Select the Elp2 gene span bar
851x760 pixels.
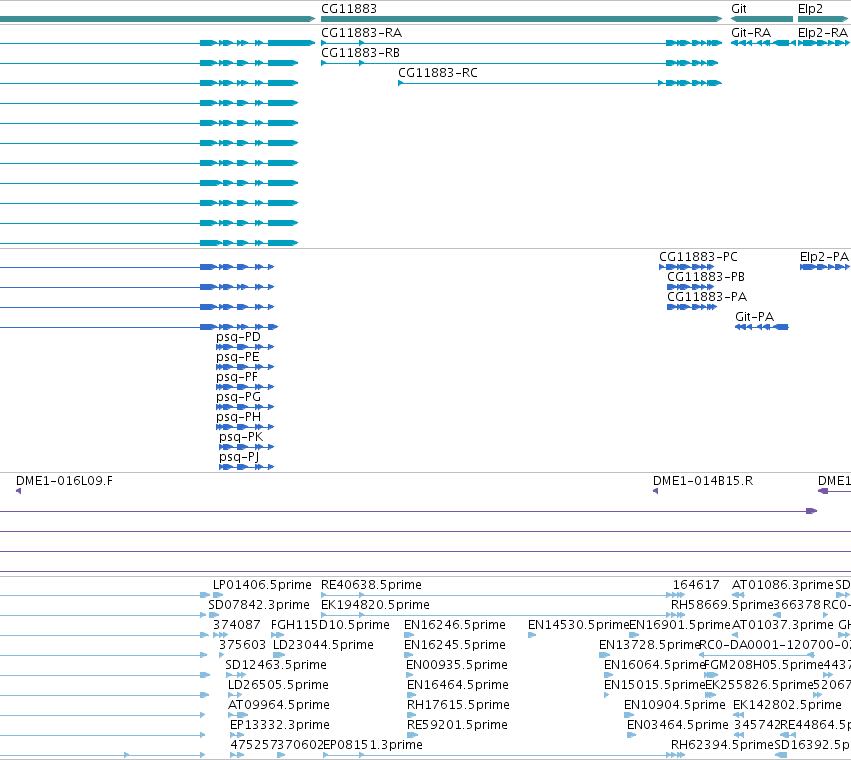823,19
